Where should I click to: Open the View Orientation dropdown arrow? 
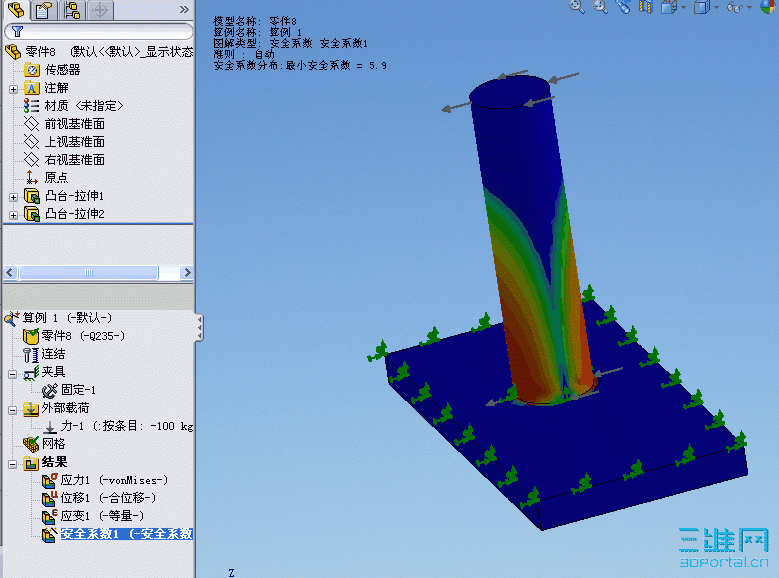(684, 7)
